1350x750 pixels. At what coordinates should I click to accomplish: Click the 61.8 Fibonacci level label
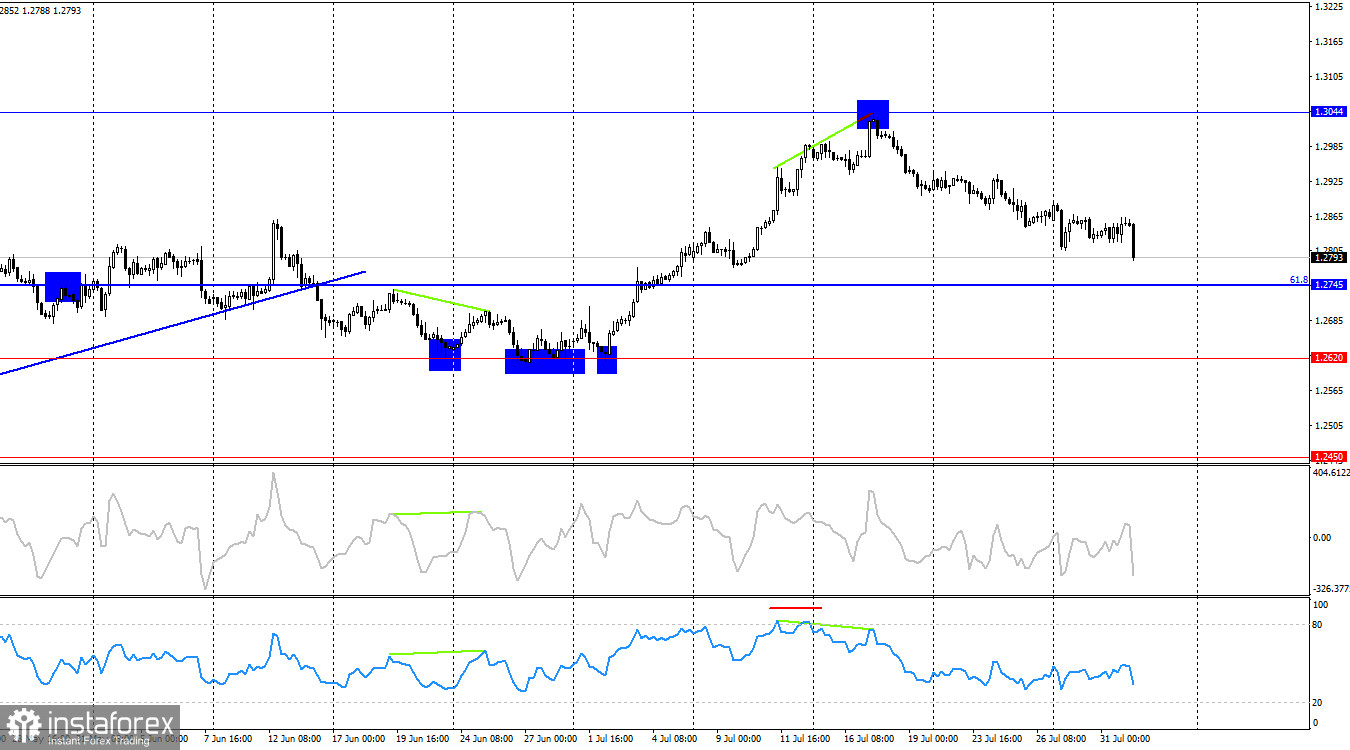(1299, 280)
